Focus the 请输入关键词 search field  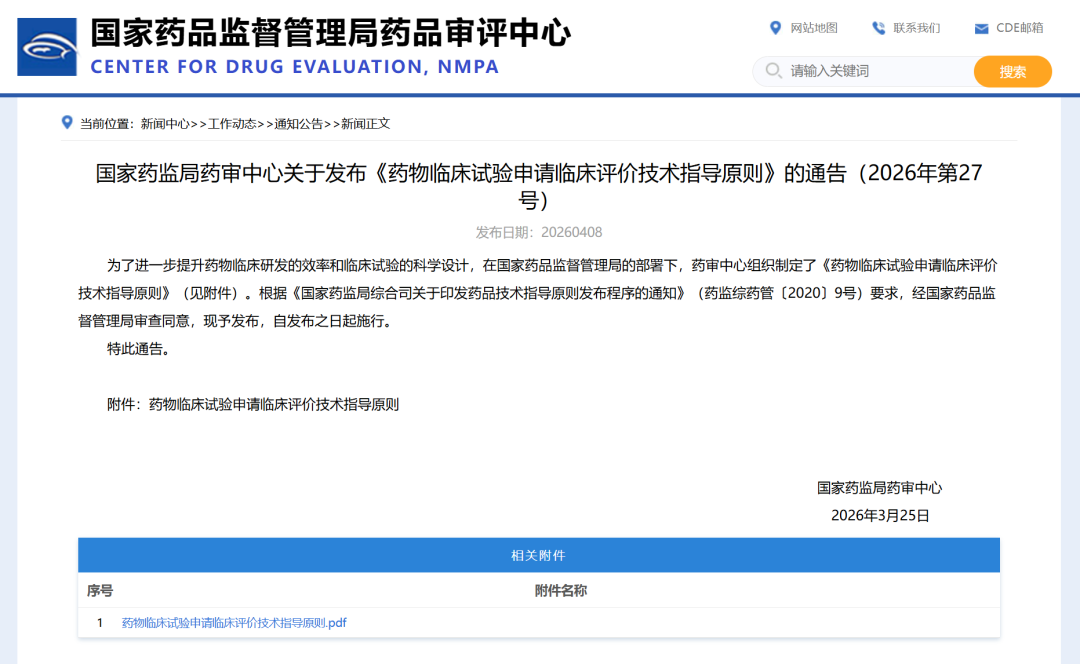tap(870, 71)
